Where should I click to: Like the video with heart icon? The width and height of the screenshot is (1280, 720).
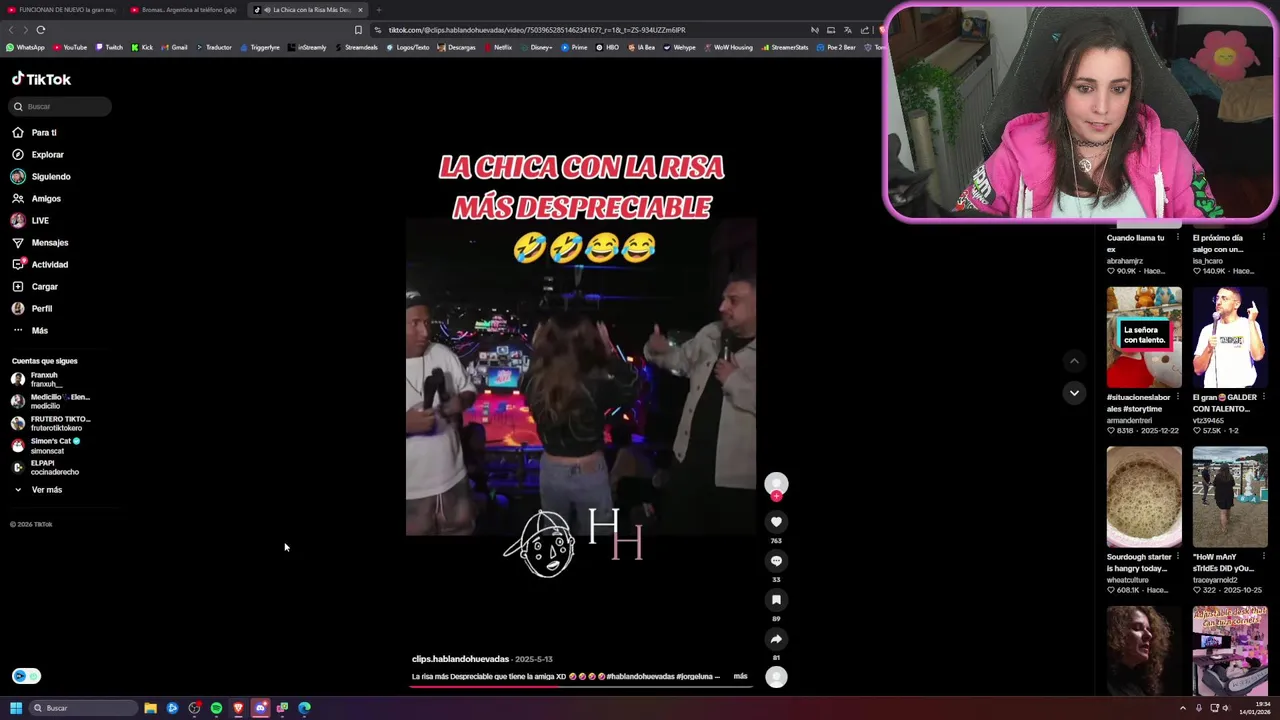[776, 522]
